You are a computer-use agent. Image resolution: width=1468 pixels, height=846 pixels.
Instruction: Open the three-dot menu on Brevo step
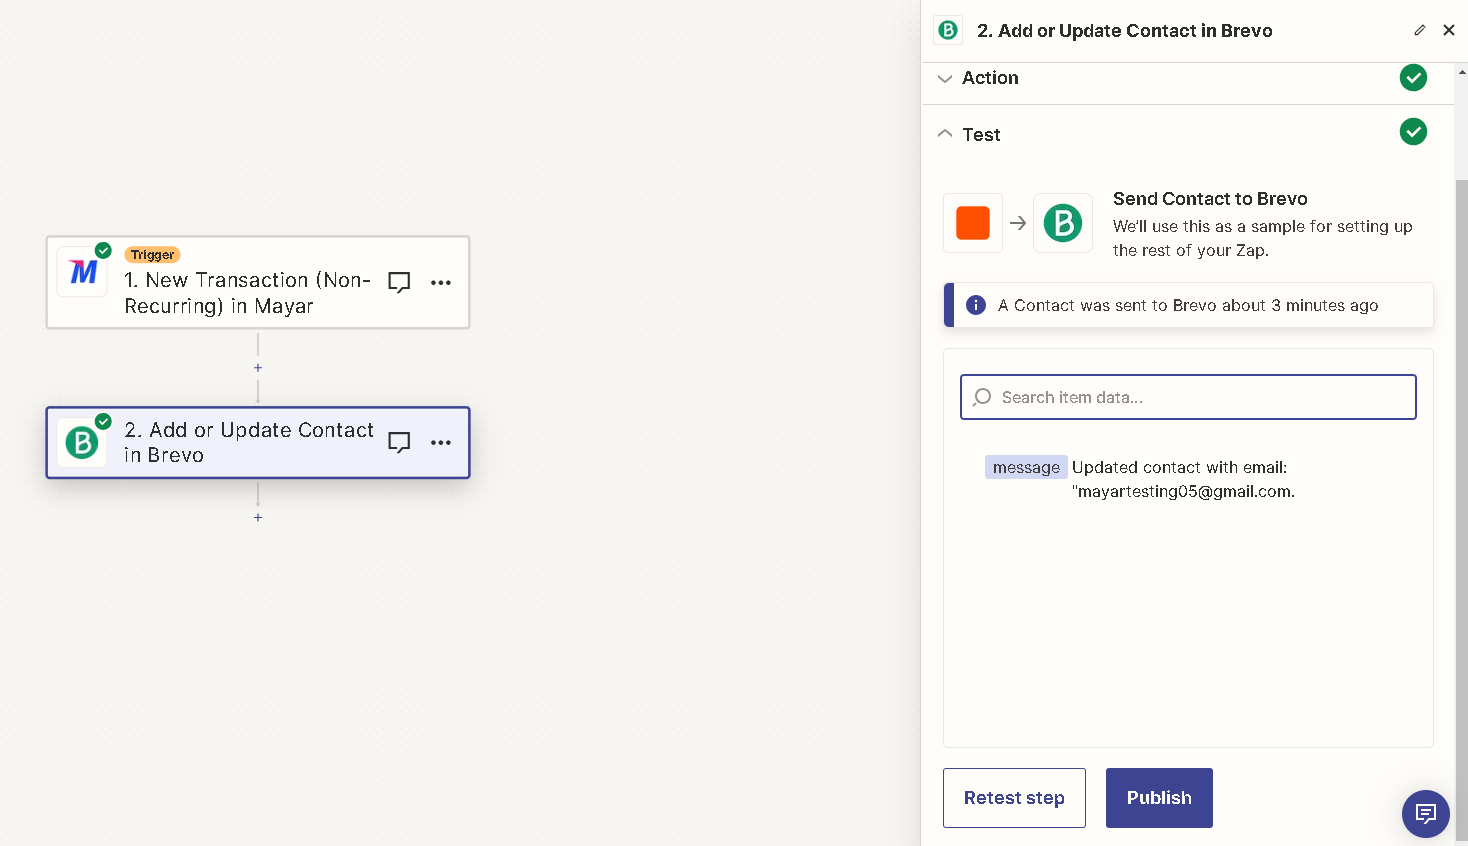pyautogui.click(x=441, y=443)
